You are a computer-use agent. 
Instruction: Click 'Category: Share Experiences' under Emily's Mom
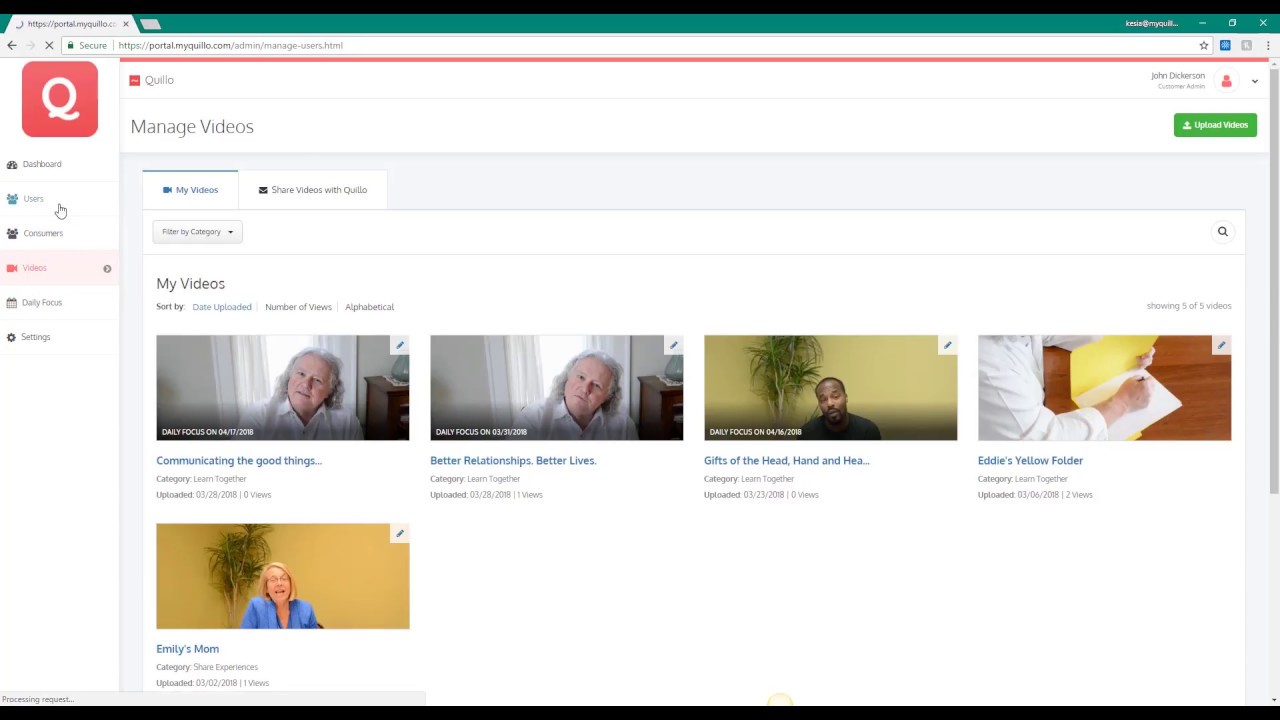(207, 667)
